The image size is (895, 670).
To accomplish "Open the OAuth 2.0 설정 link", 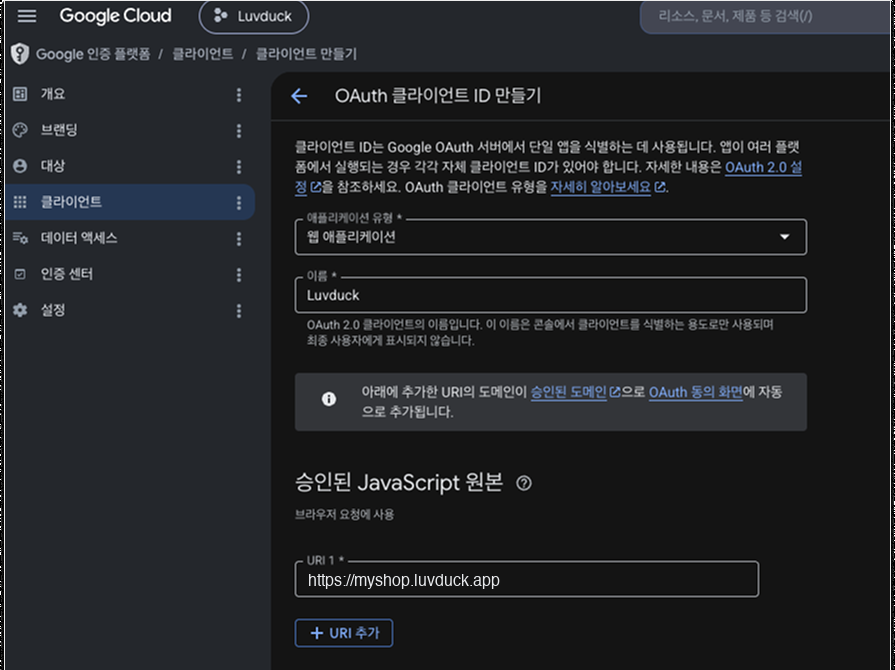I will click(x=763, y=168).
